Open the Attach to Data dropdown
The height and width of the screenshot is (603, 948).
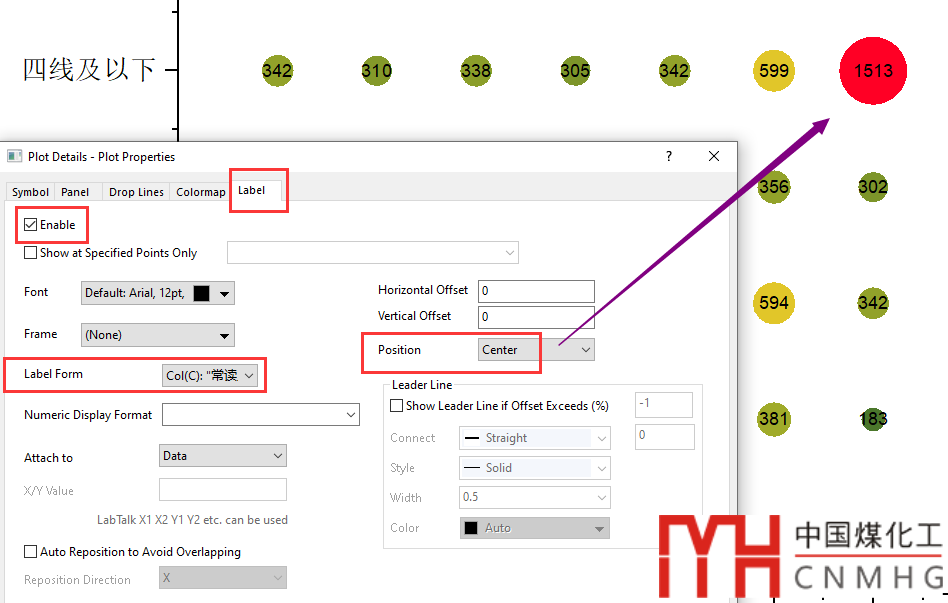[223, 456]
